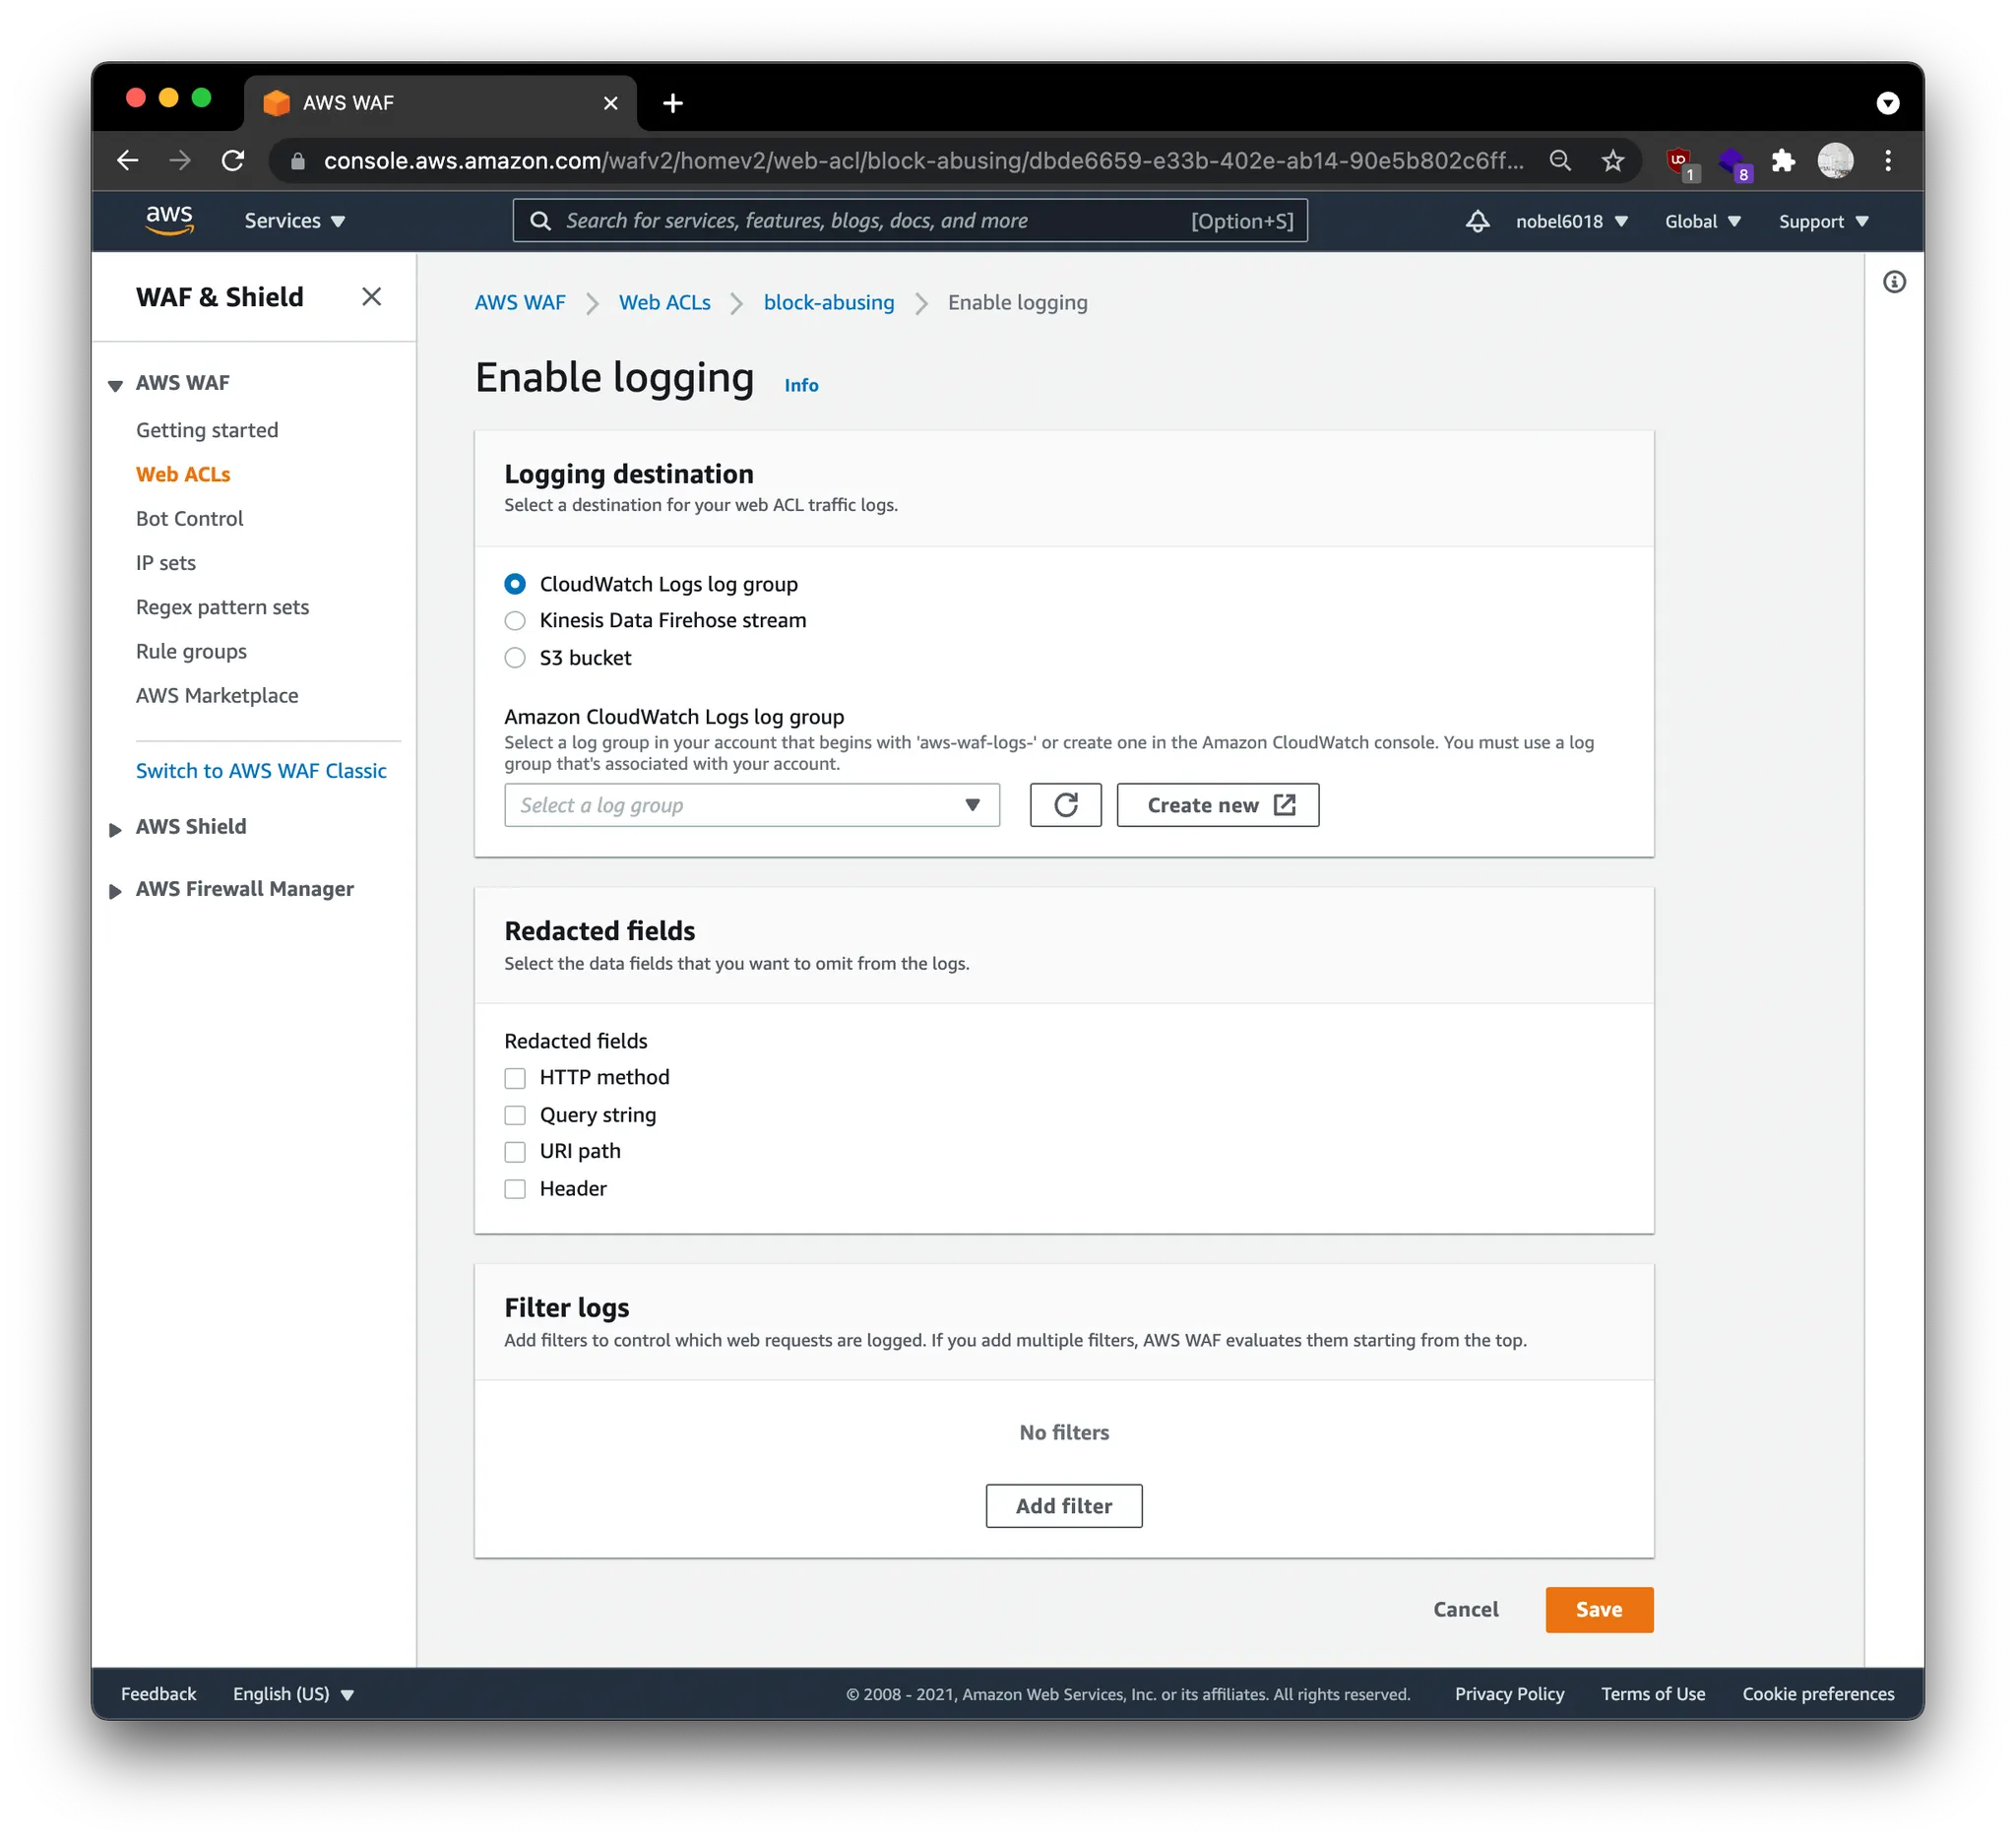The width and height of the screenshot is (2016, 1841).
Task: Open the notifications bell icon
Action: click(1476, 221)
